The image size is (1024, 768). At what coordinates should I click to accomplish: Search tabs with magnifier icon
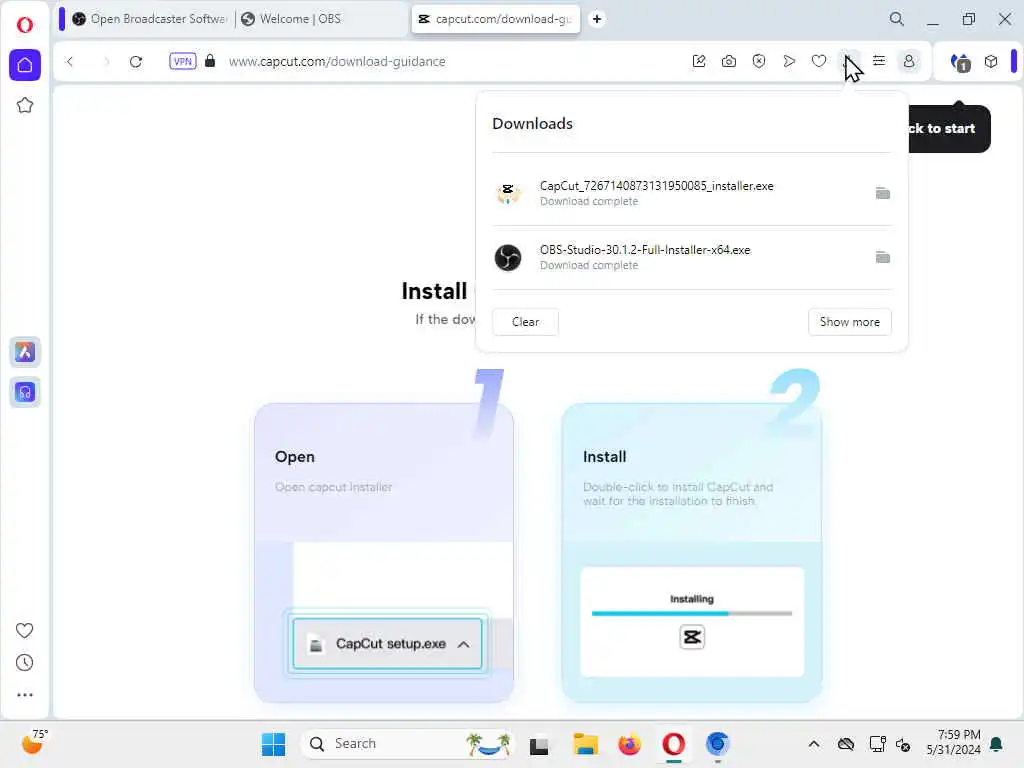[897, 19]
